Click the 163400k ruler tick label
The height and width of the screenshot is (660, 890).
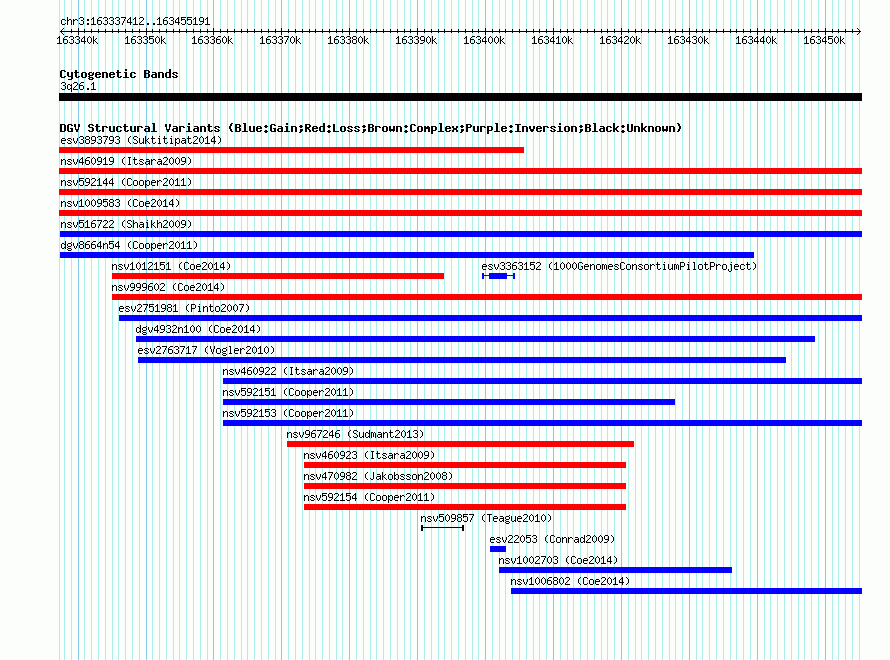[484, 40]
